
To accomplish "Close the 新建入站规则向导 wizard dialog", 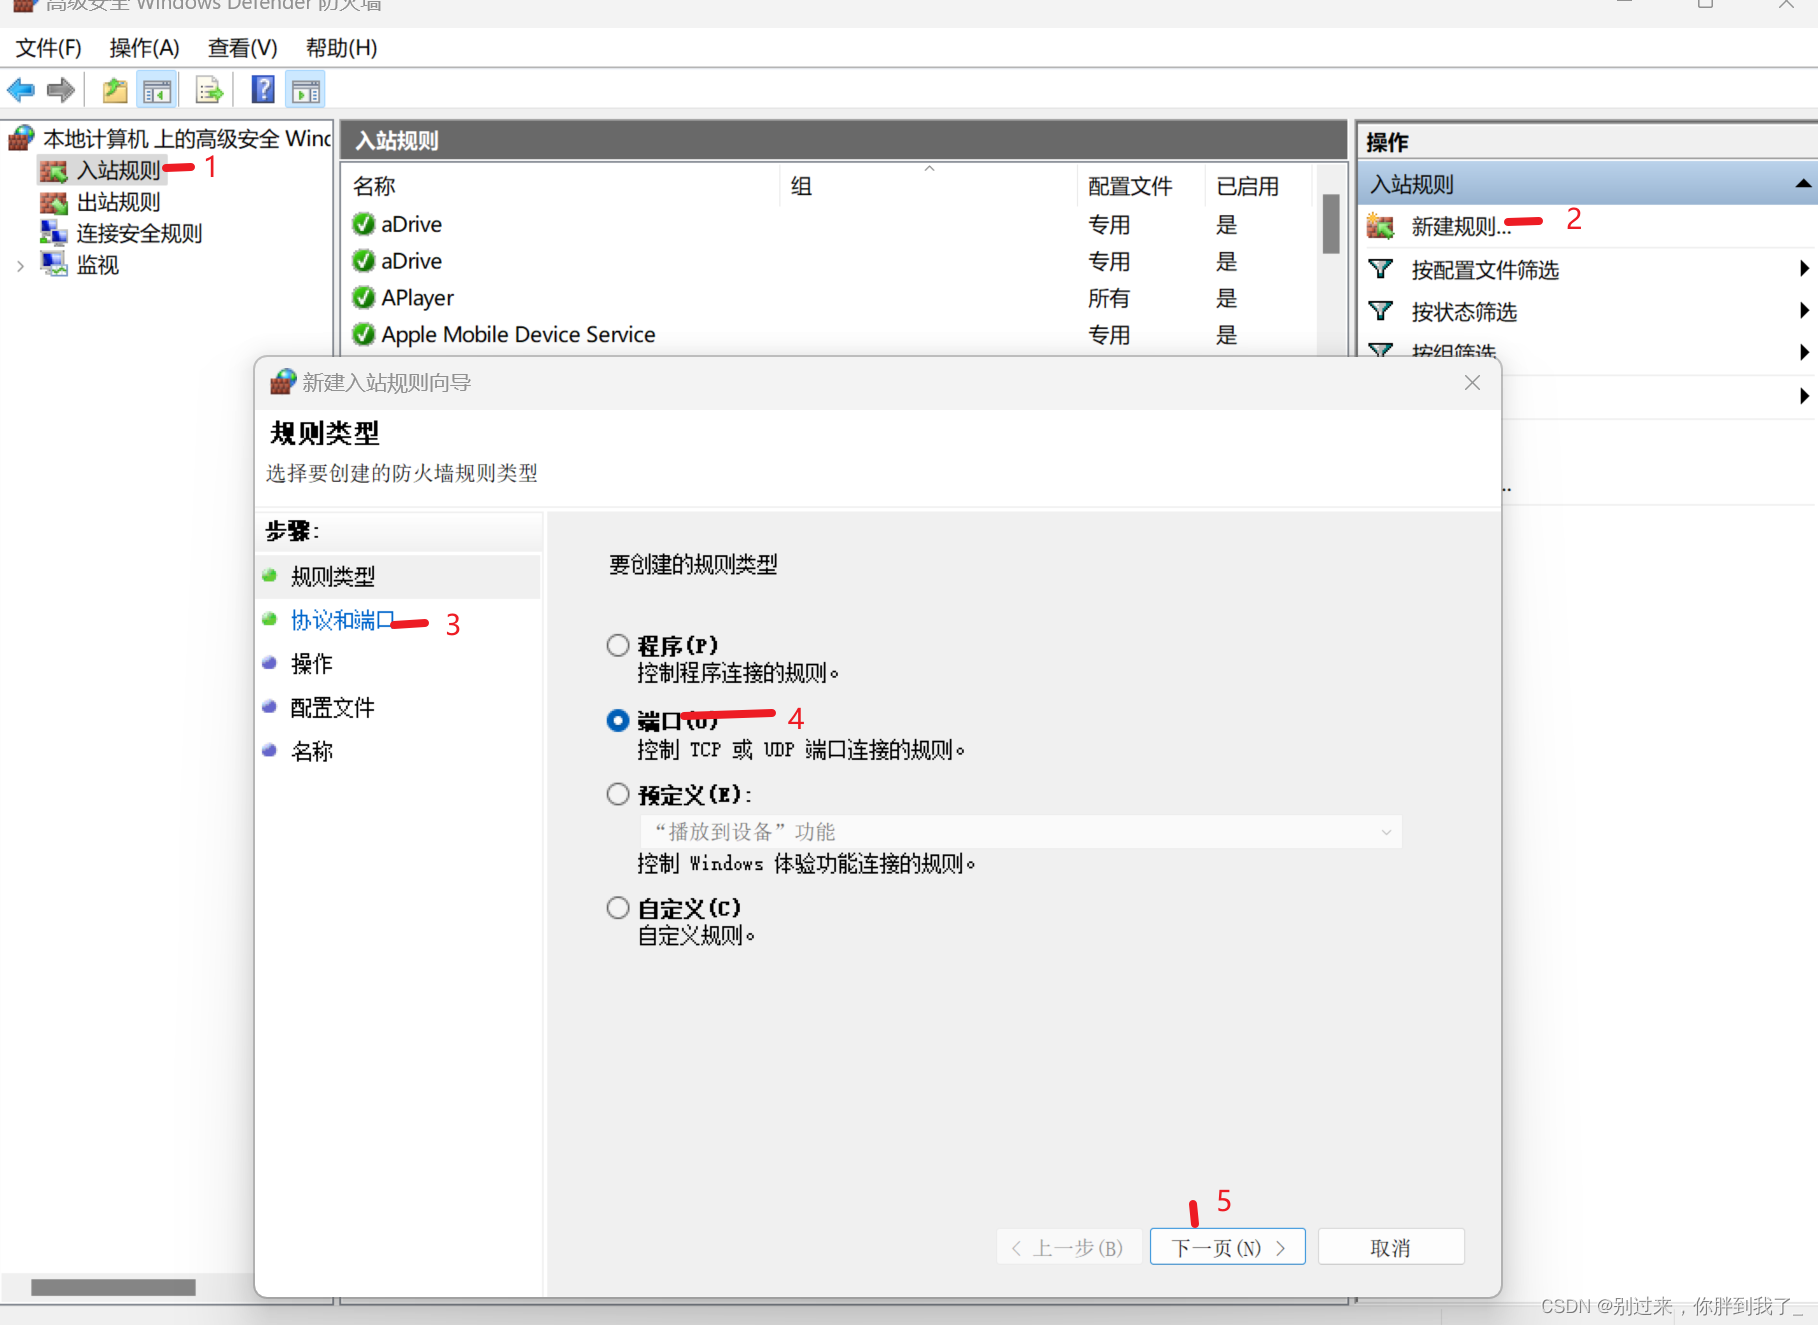I will (1472, 382).
